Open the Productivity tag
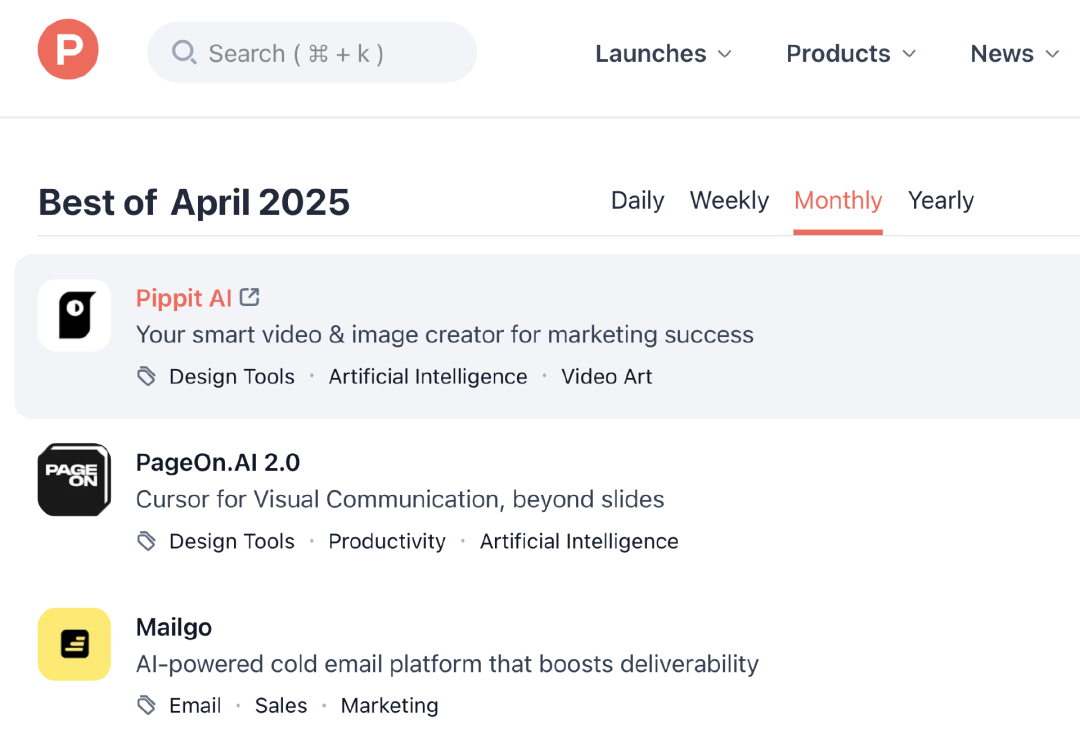This screenshot has height=756, width=1080. tap(387, 541)
